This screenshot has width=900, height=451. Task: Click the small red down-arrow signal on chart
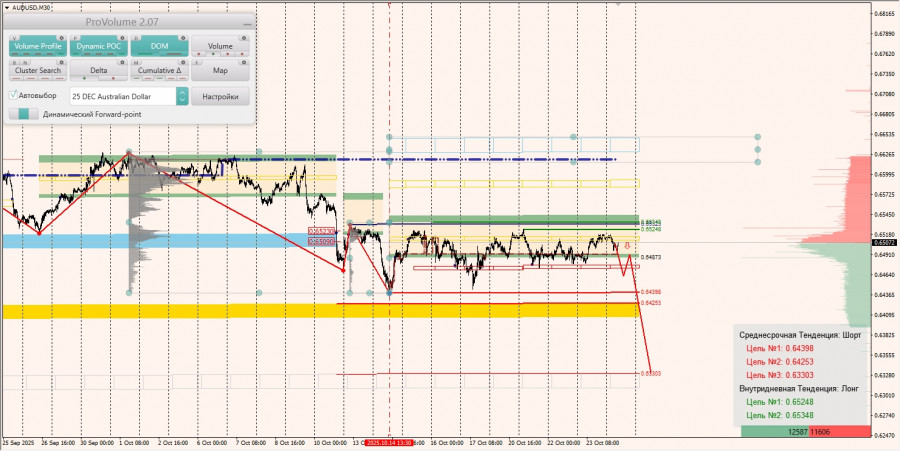627,245
